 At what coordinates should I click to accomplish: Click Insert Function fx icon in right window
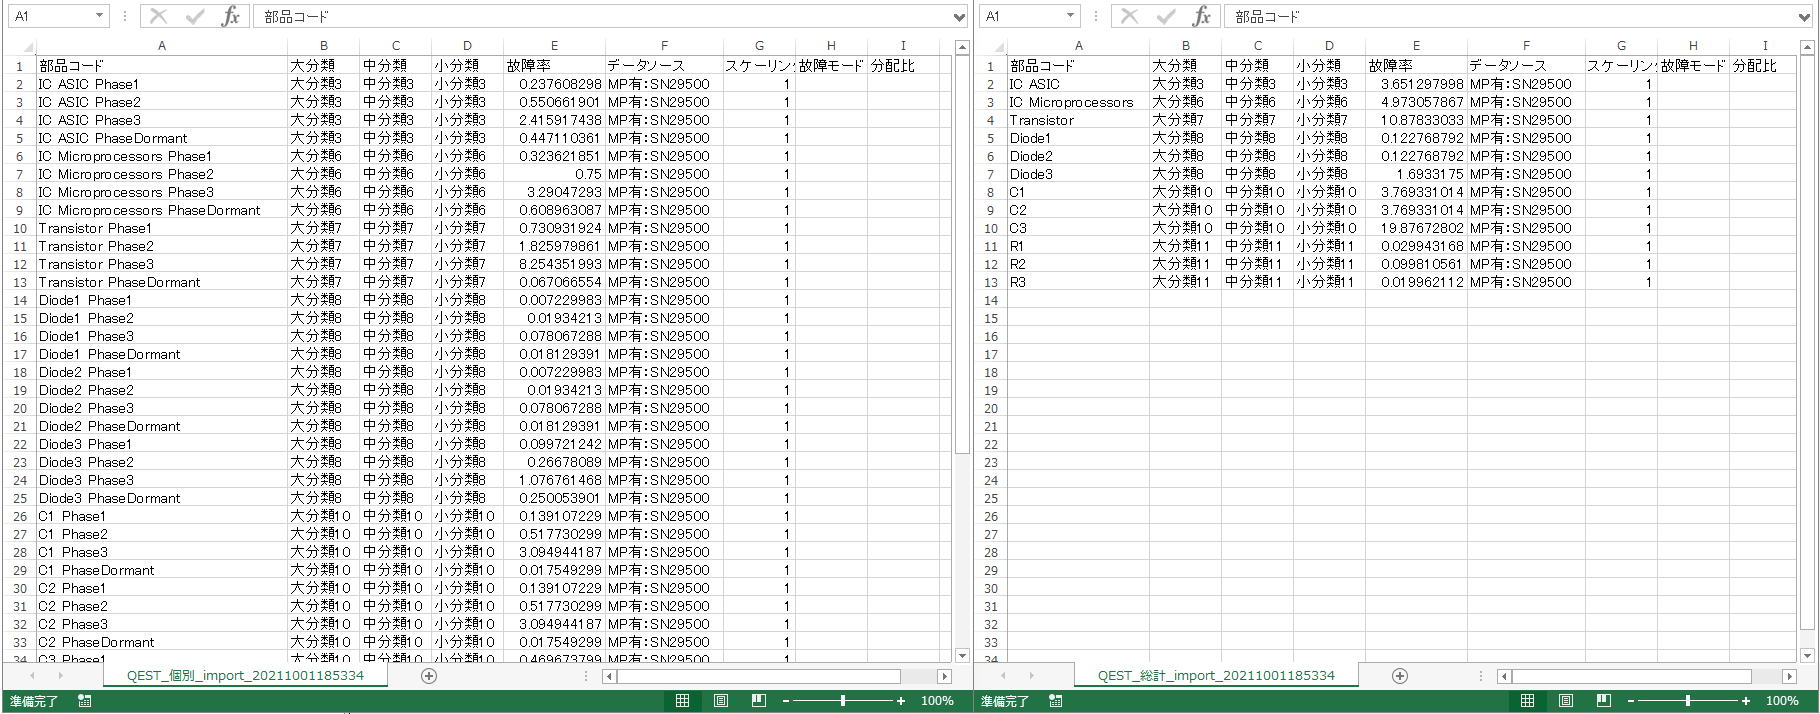tap(1201, 16)
